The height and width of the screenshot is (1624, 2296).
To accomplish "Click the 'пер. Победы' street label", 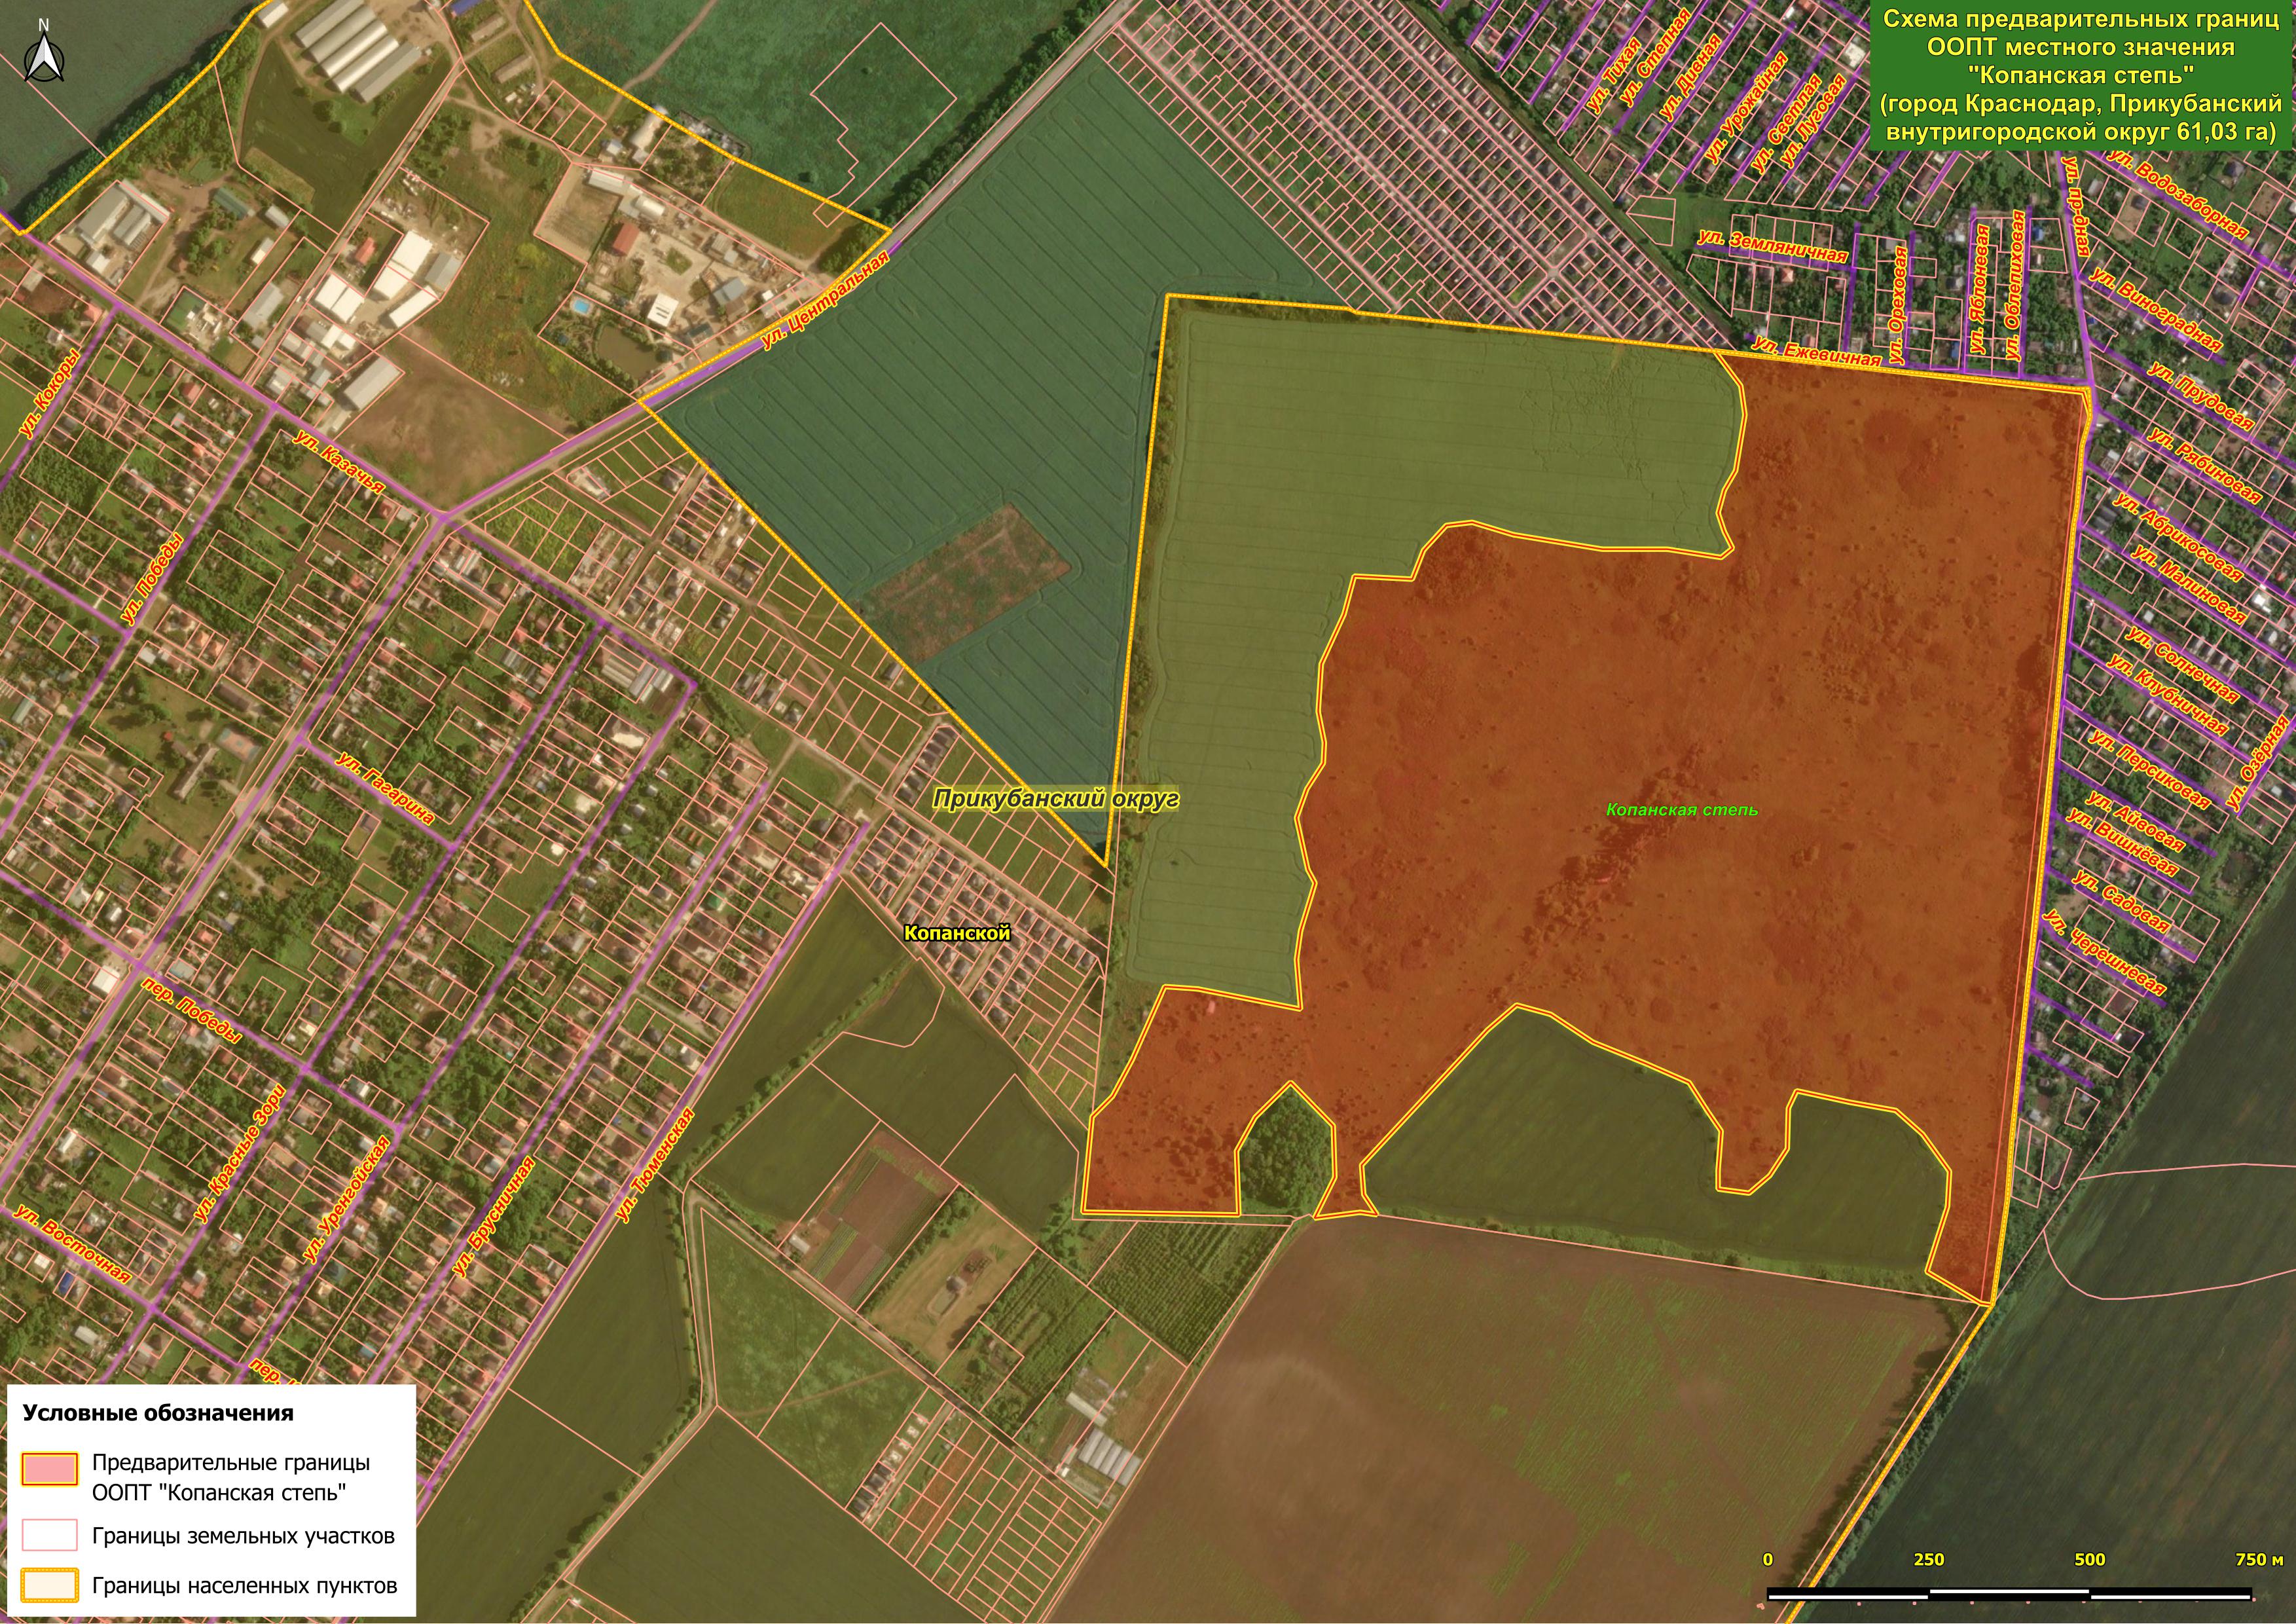I will (x=192, y=1010).
